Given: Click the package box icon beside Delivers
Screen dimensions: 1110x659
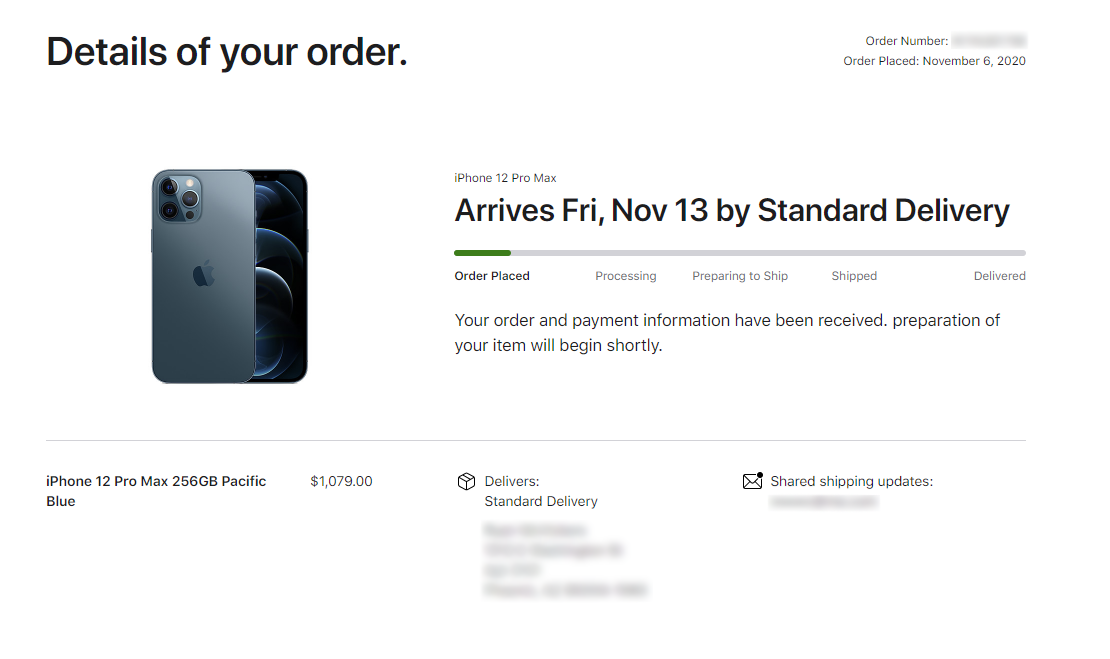Looking at the screenshot, I should coord(465,482).
